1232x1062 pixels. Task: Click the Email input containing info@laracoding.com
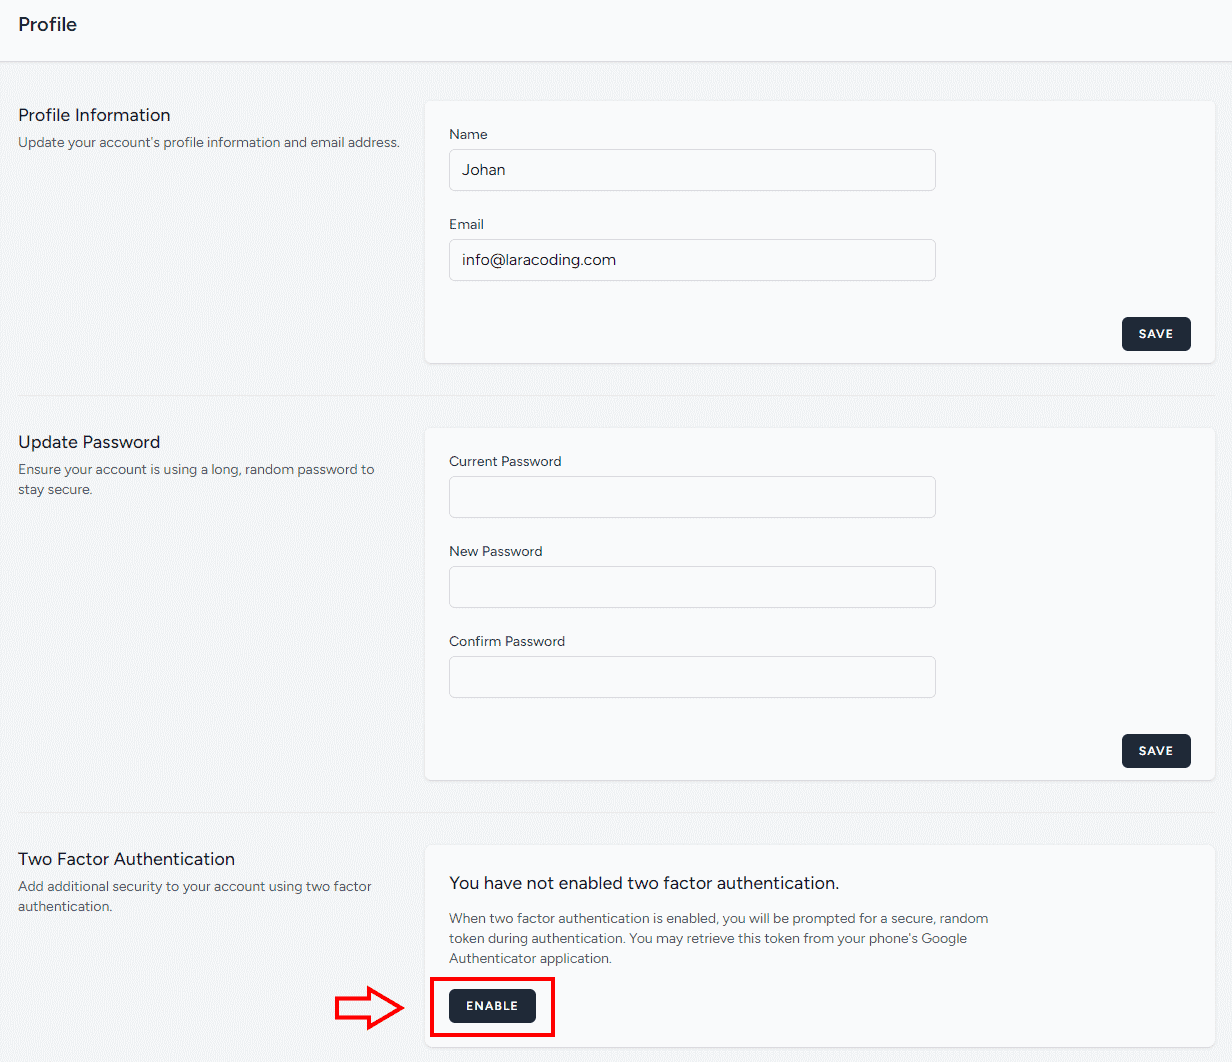click(692, 260)
